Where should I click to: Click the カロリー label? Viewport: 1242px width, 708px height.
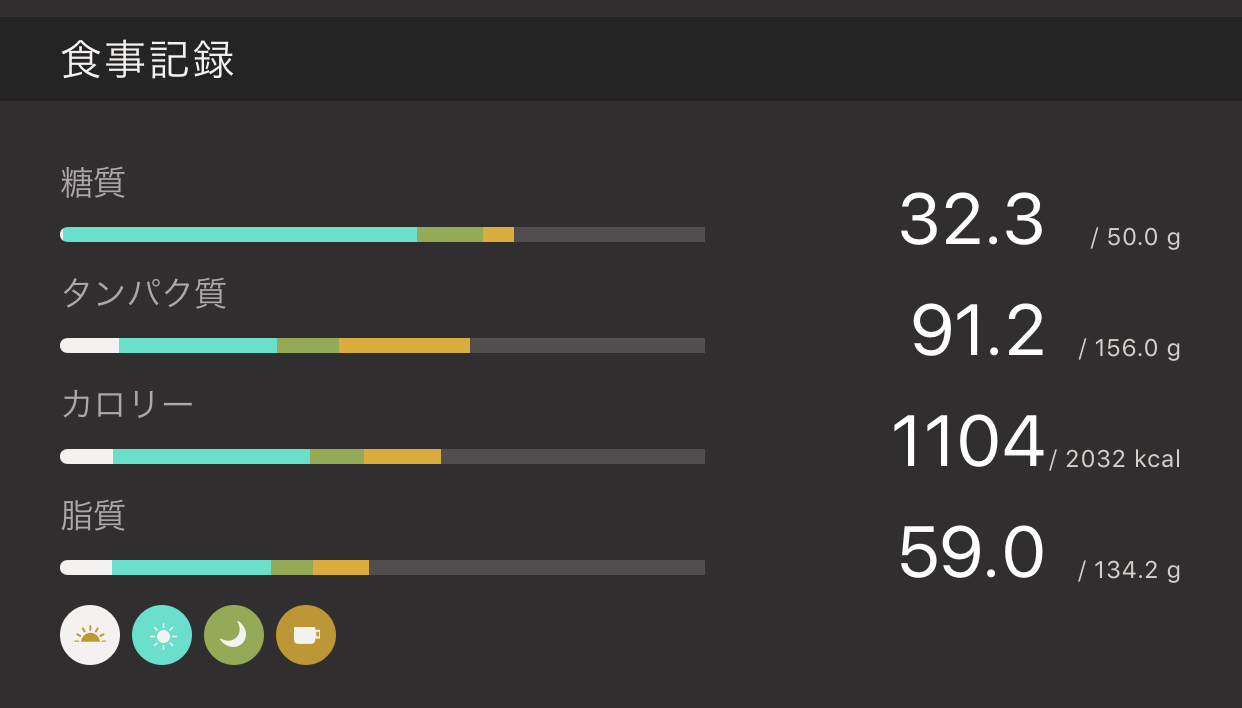(127, 404)
